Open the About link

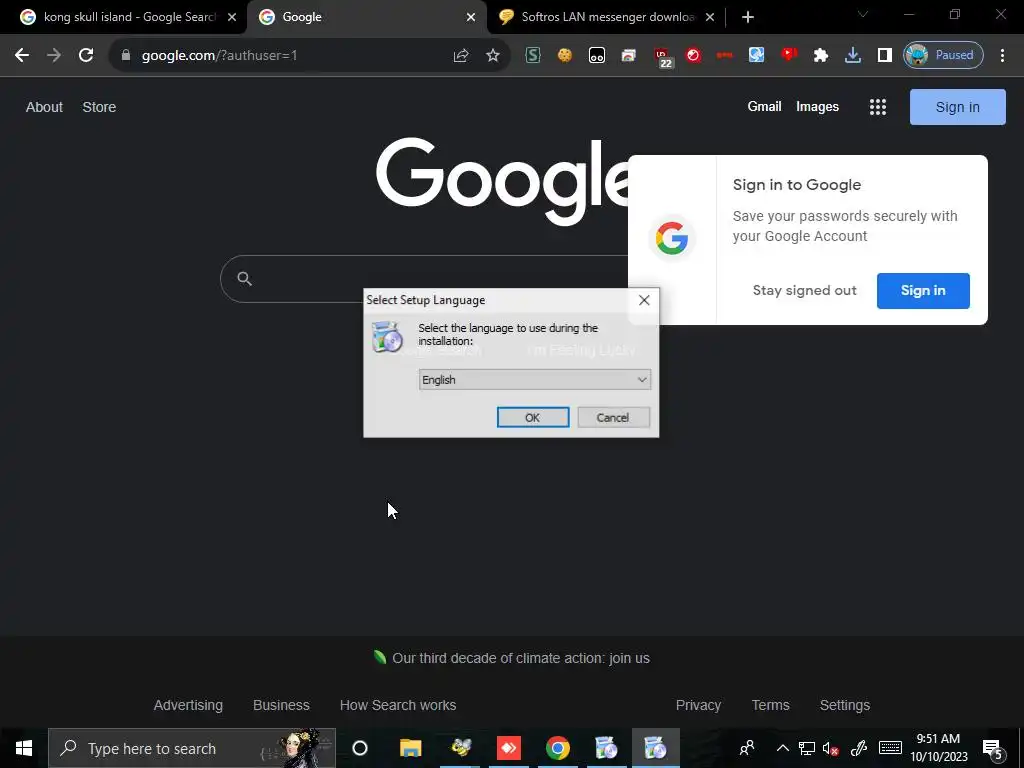pos(44,107)
